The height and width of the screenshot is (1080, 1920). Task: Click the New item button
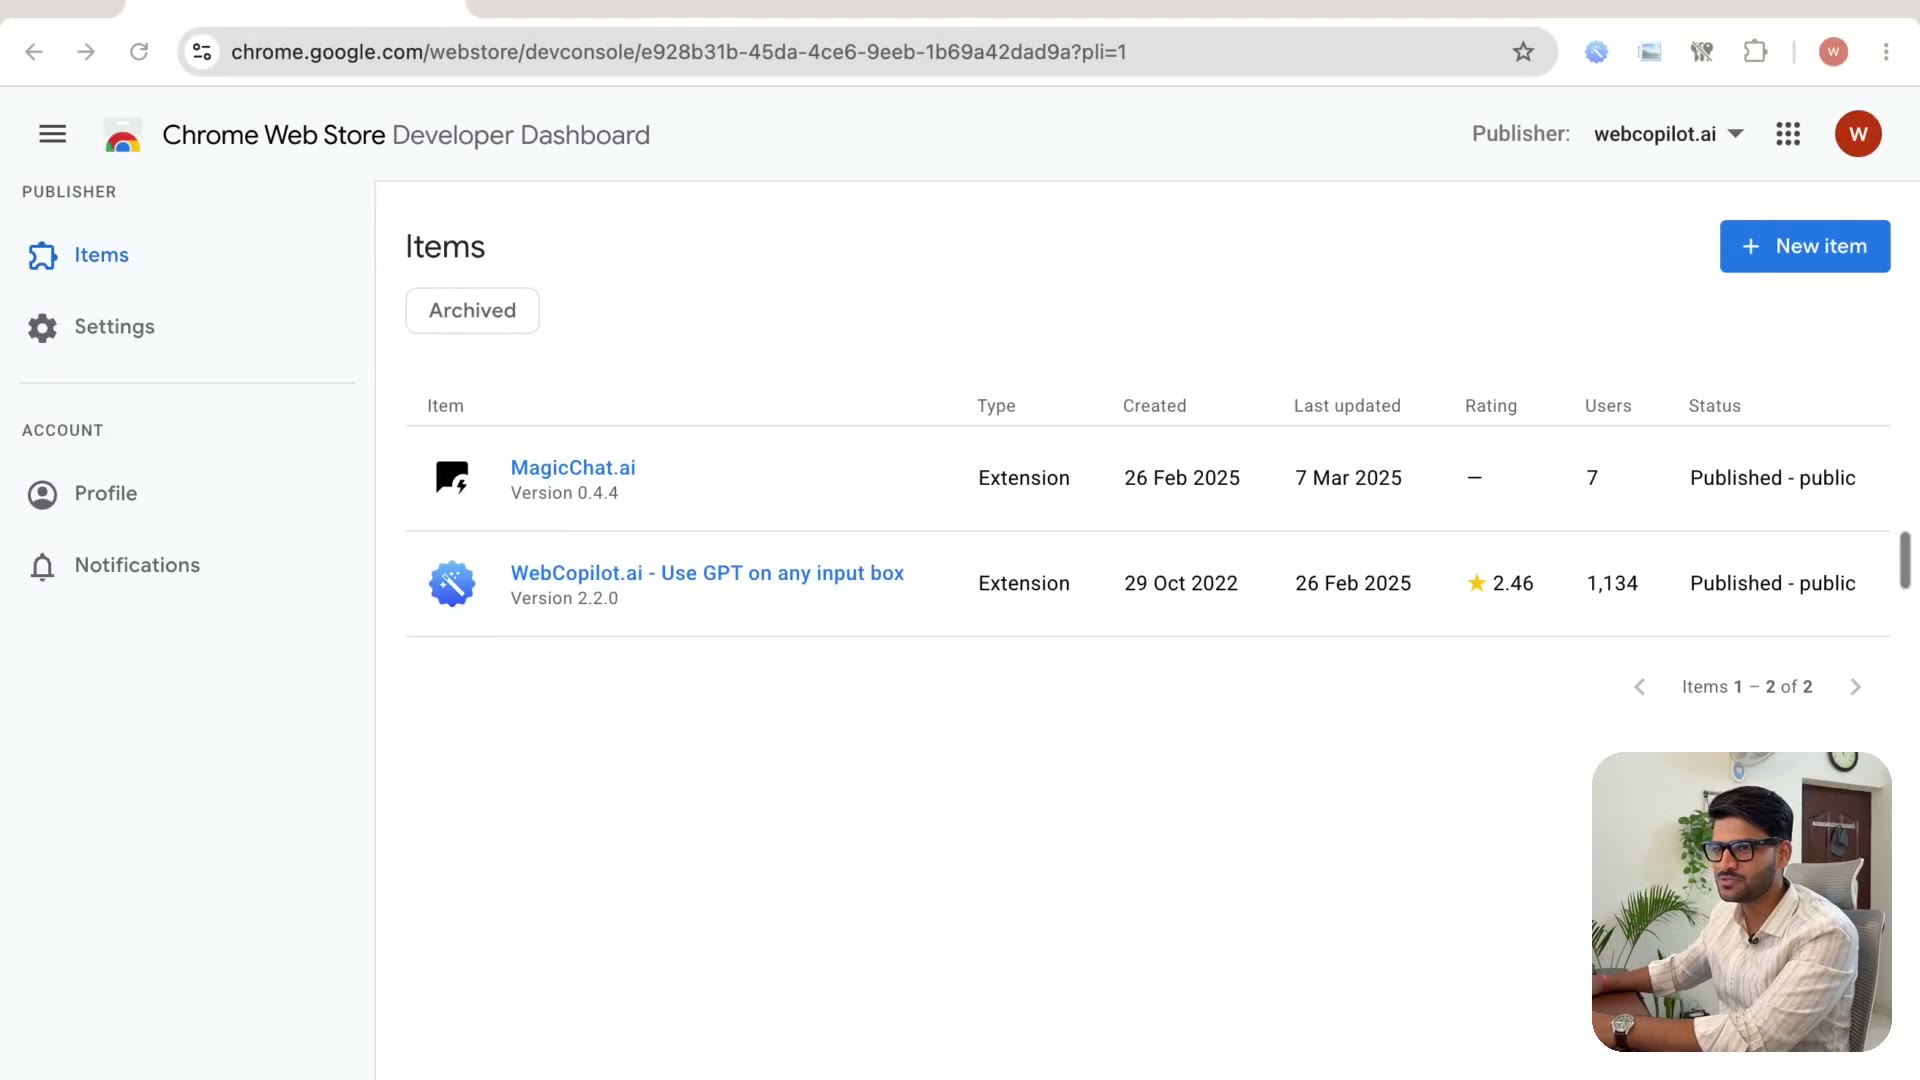click(1805, 246)
